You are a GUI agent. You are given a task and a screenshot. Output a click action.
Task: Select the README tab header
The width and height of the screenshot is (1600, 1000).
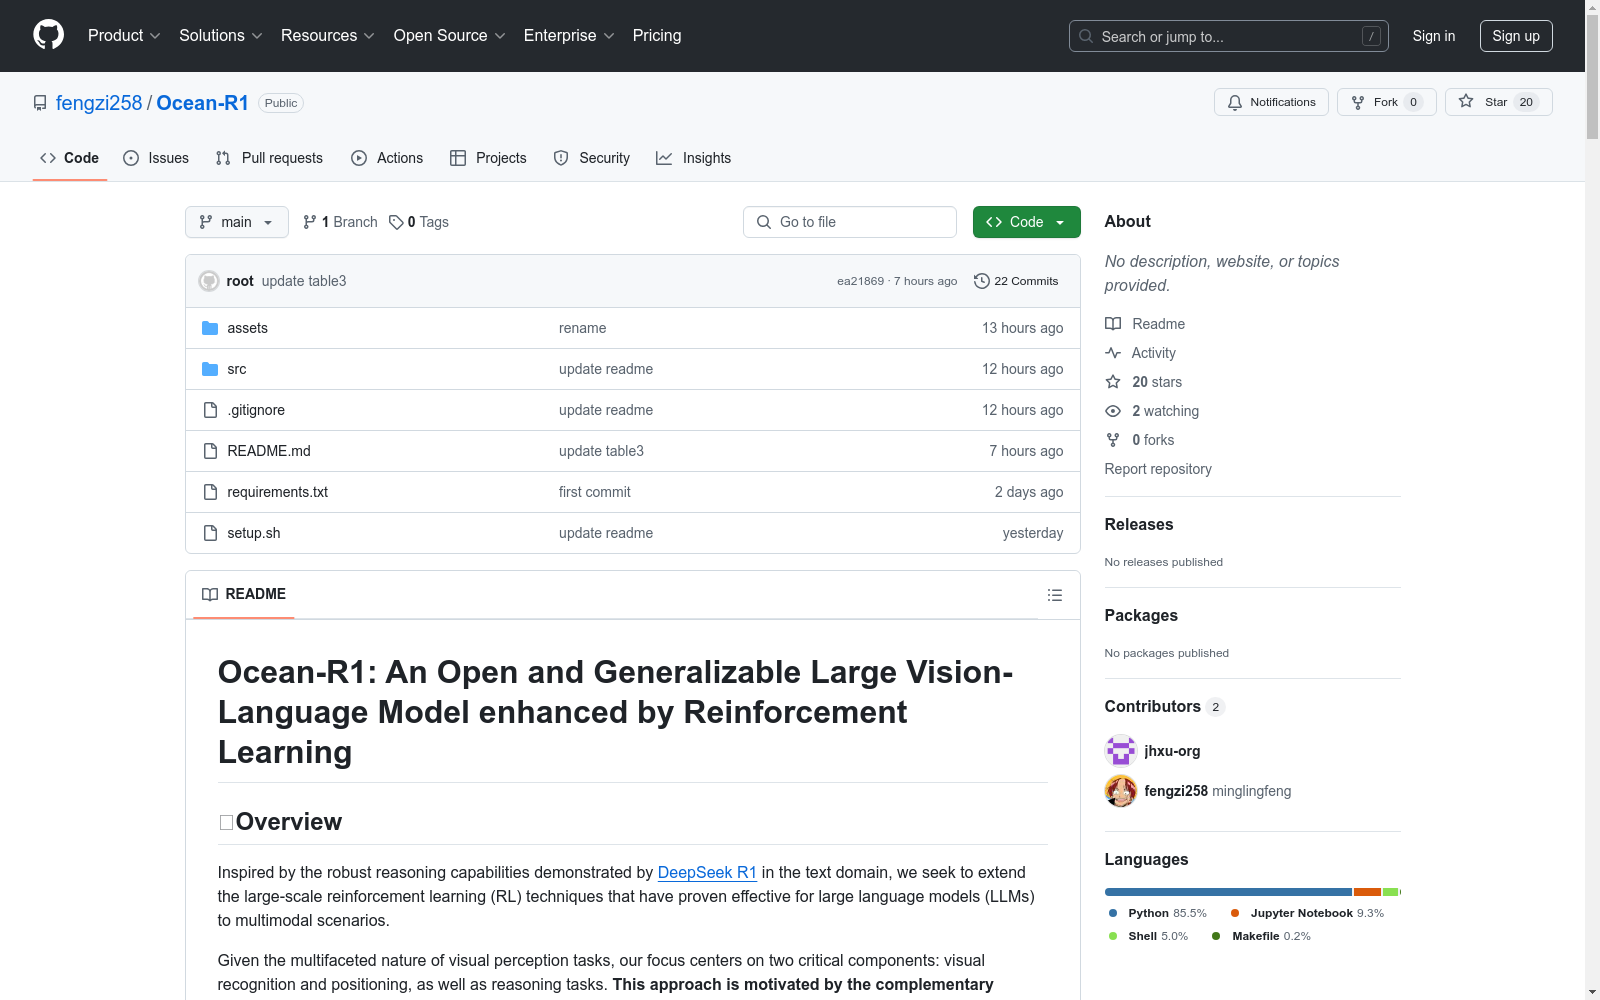(244, 594)
